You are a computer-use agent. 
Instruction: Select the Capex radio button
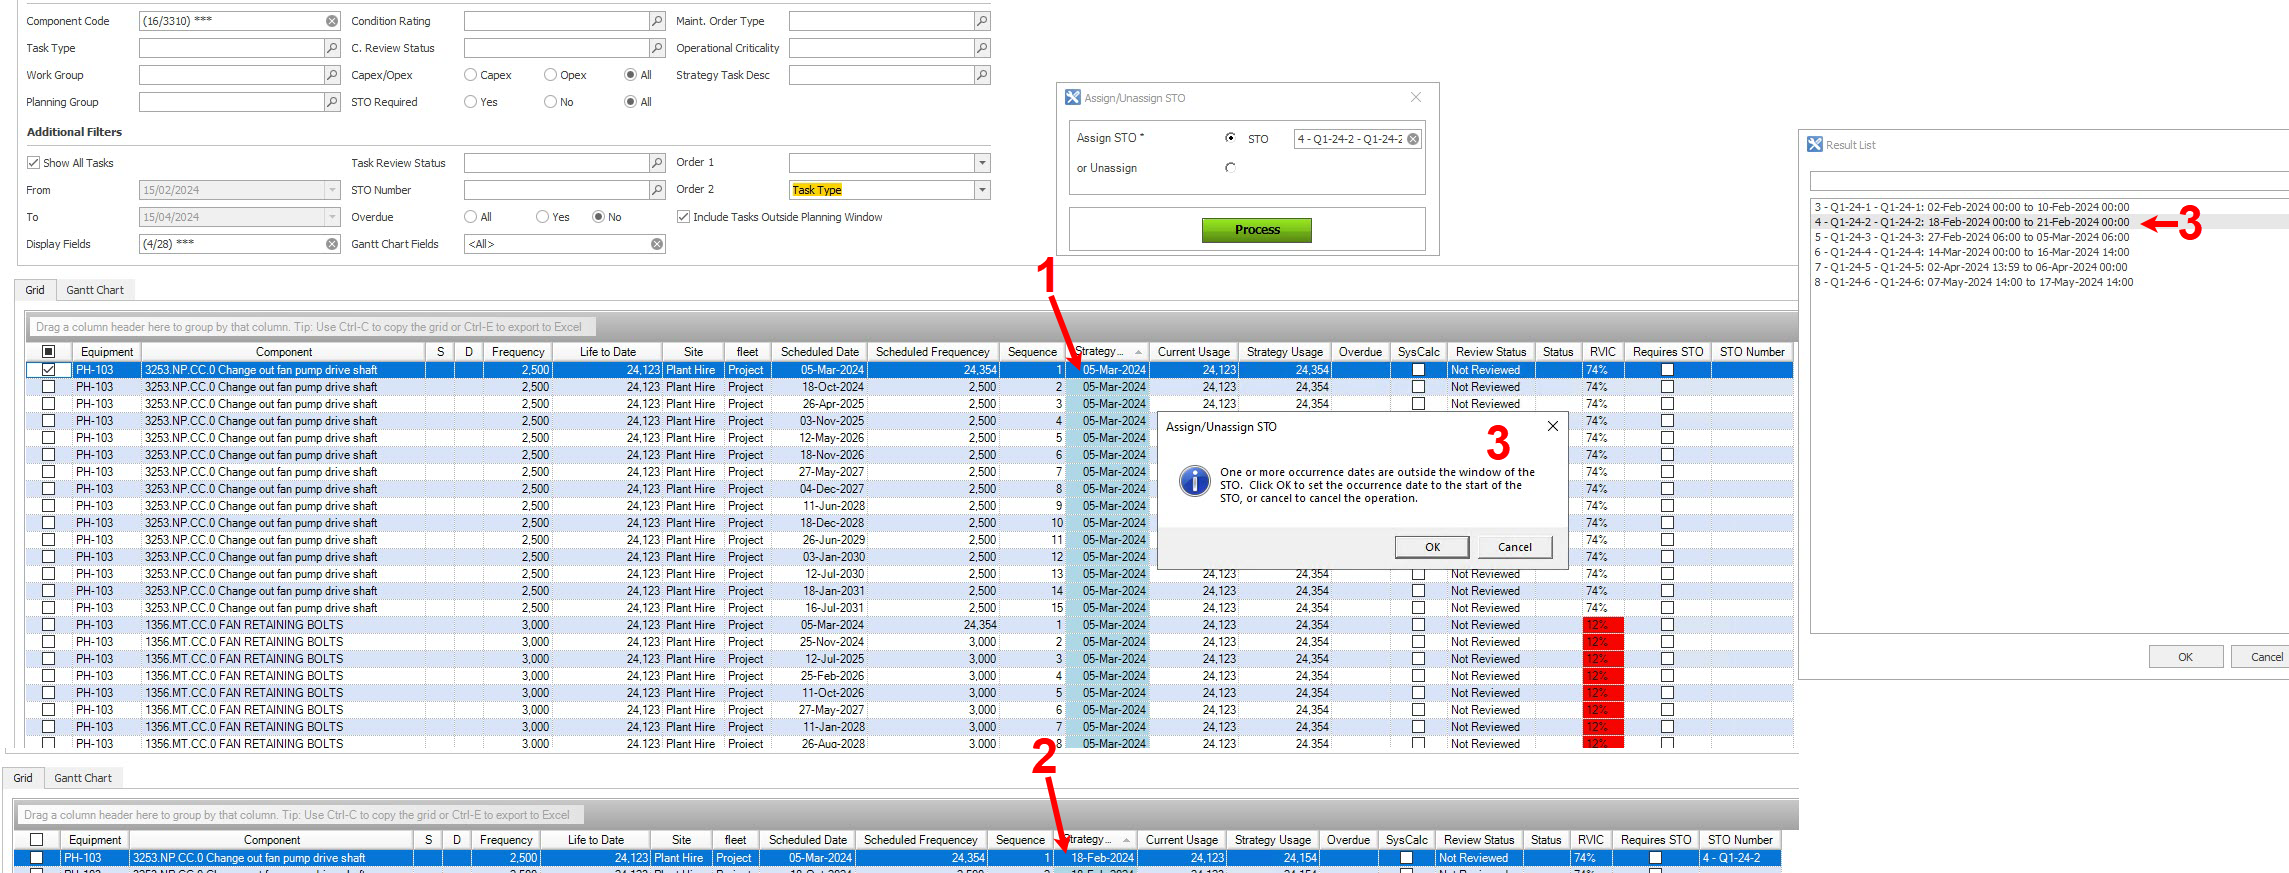[471, 75]
